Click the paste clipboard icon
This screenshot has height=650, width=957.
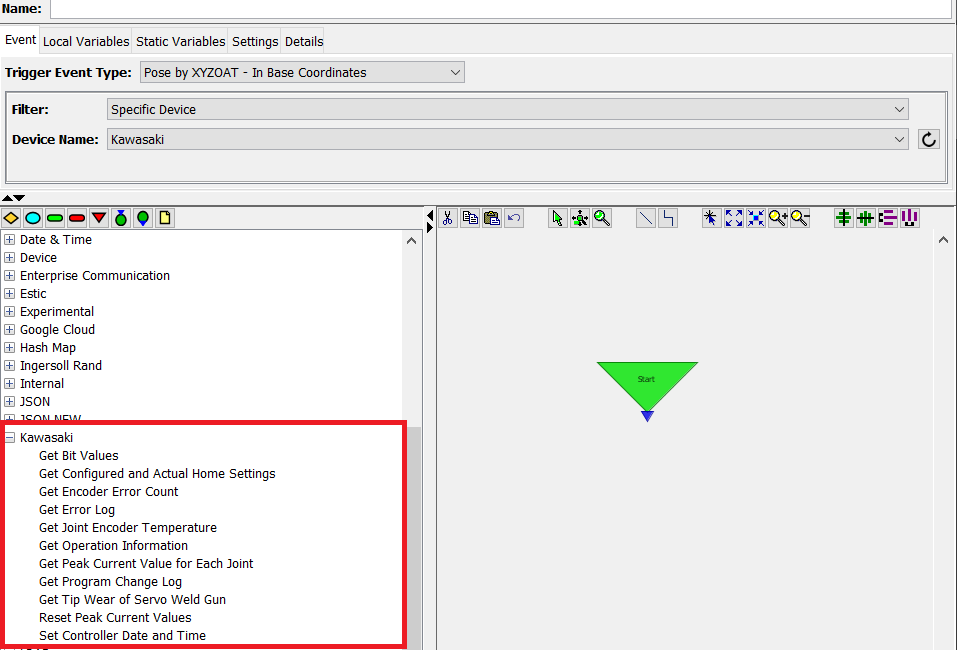pos(492,218)
